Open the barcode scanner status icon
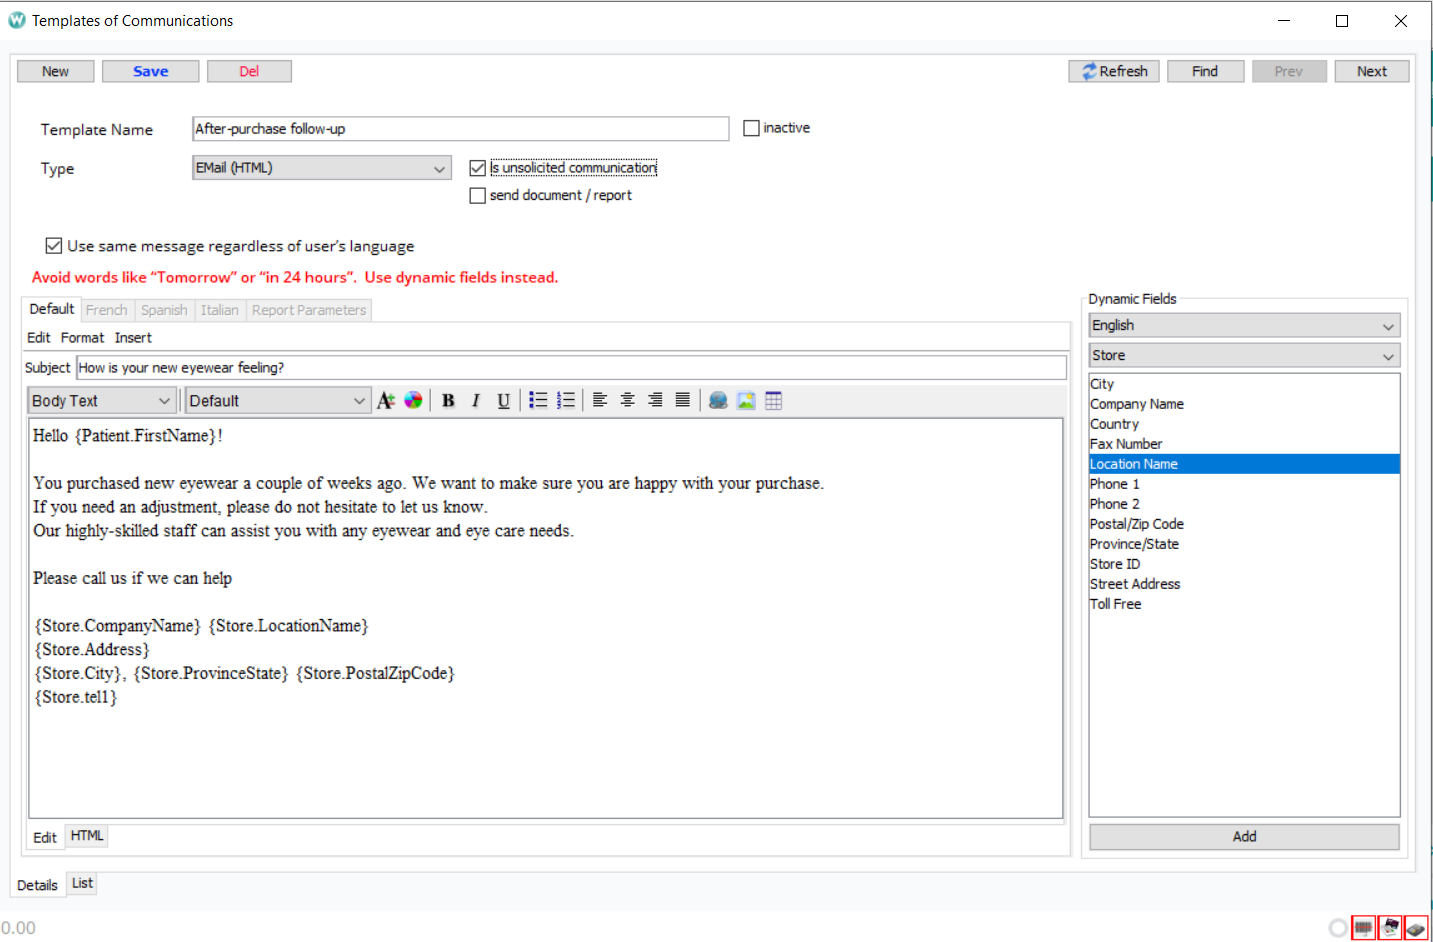 click(x=1363, y=928)
